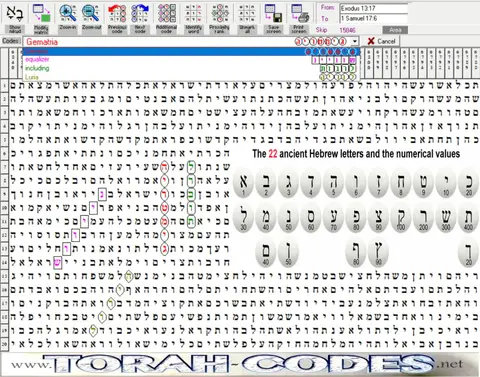The height and width of the screenshot is (377, 480).
Task: Open the Codes dropdown arrow
Action: coord(355,41)
